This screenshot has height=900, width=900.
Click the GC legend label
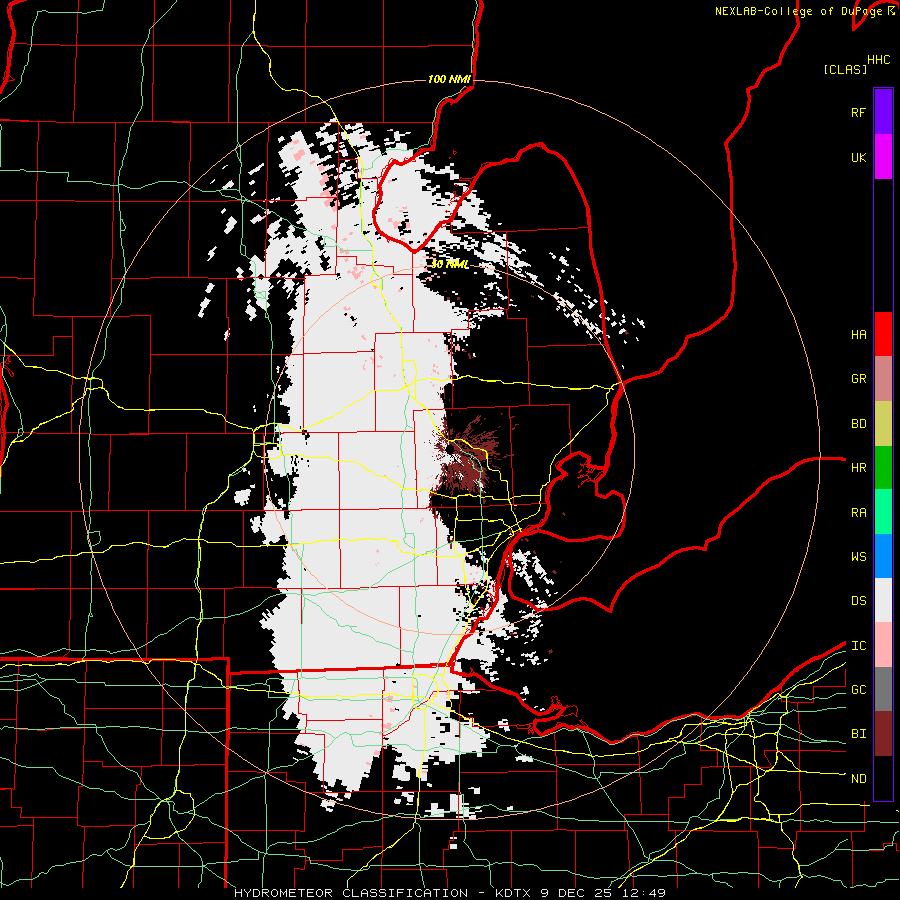coord(858,690)
